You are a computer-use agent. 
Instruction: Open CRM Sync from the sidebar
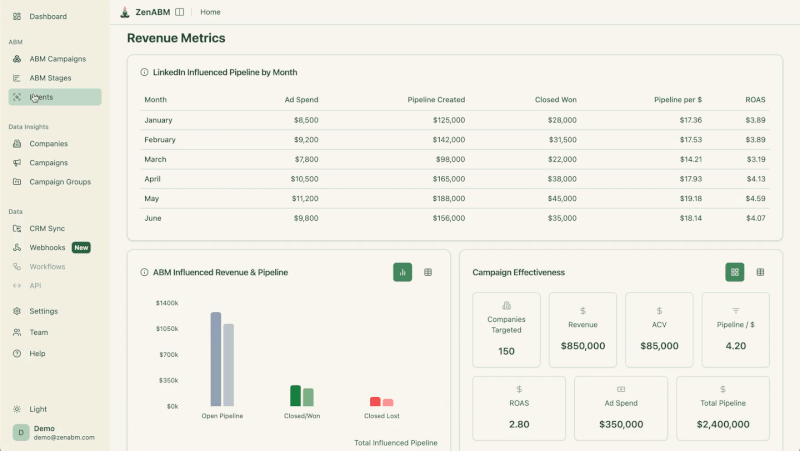[46, 229]
